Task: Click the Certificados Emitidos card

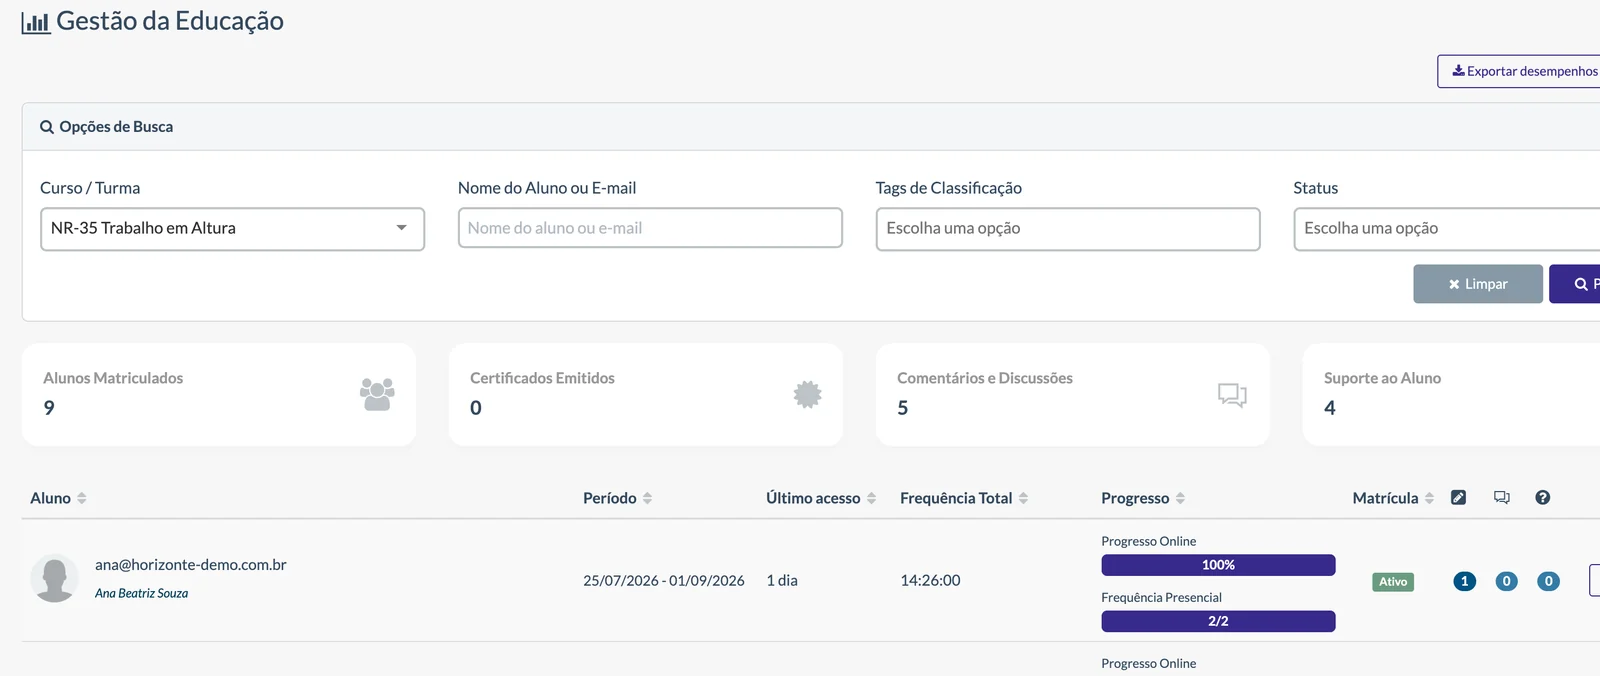Action: click(646, 394)
